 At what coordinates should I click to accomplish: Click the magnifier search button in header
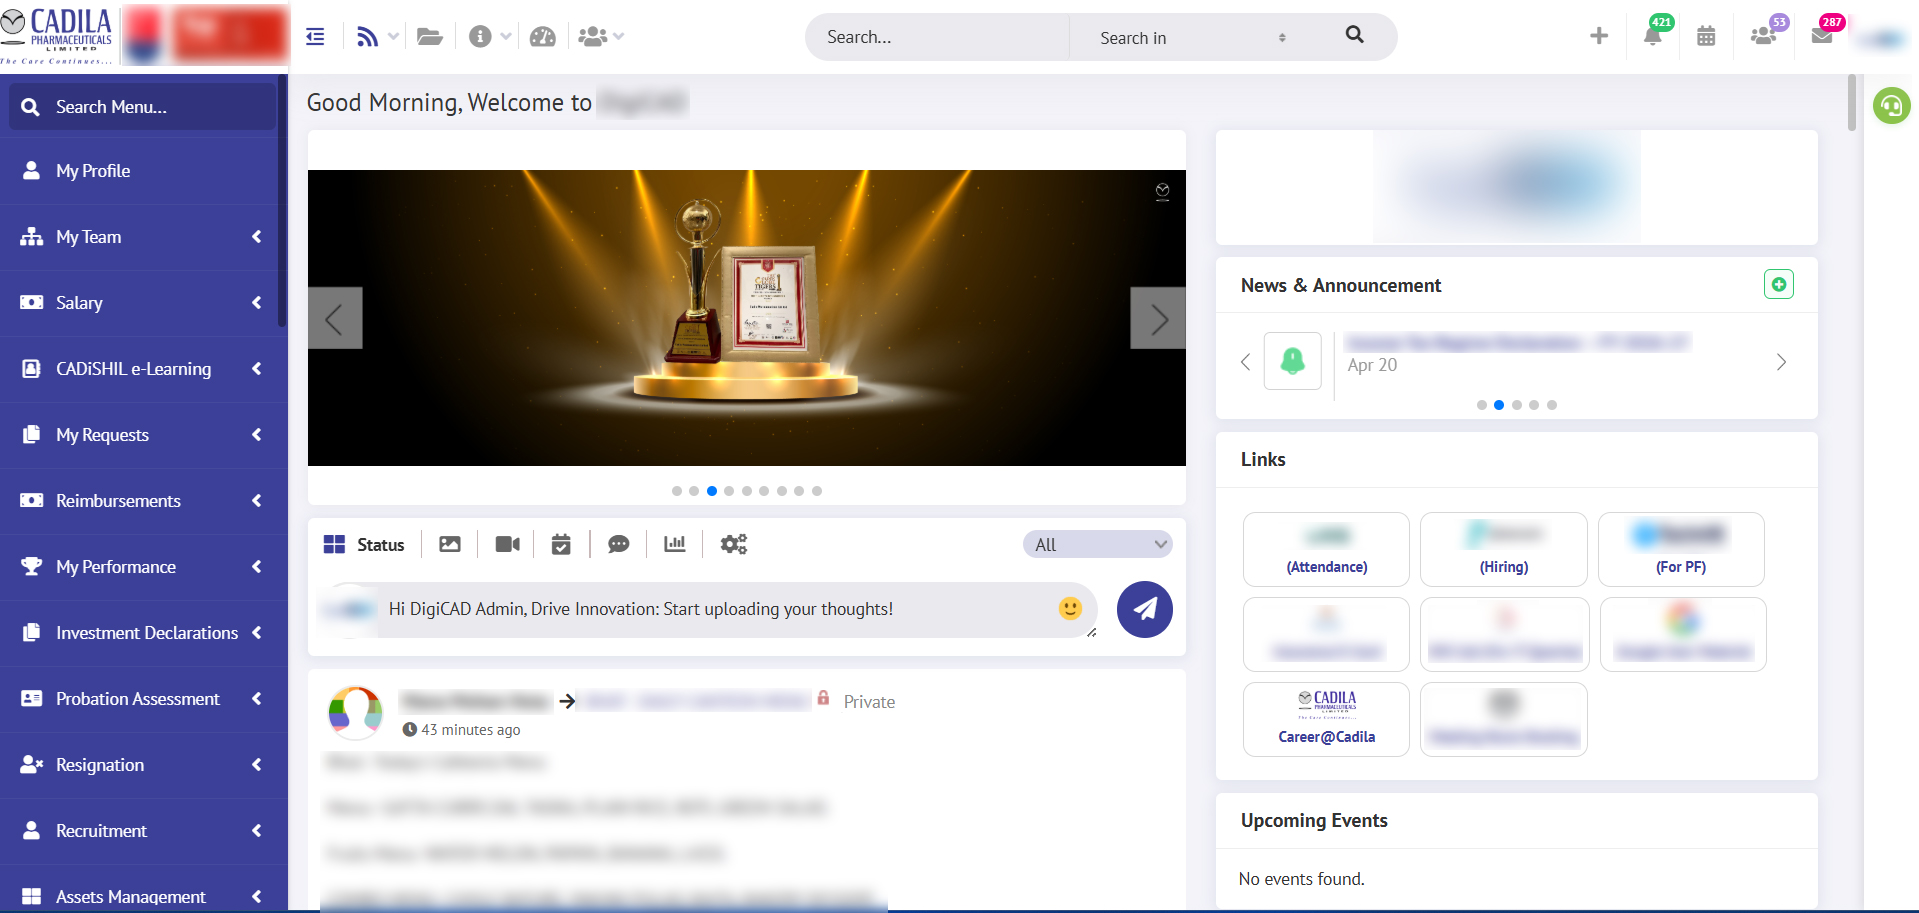tap(1354, 35)
